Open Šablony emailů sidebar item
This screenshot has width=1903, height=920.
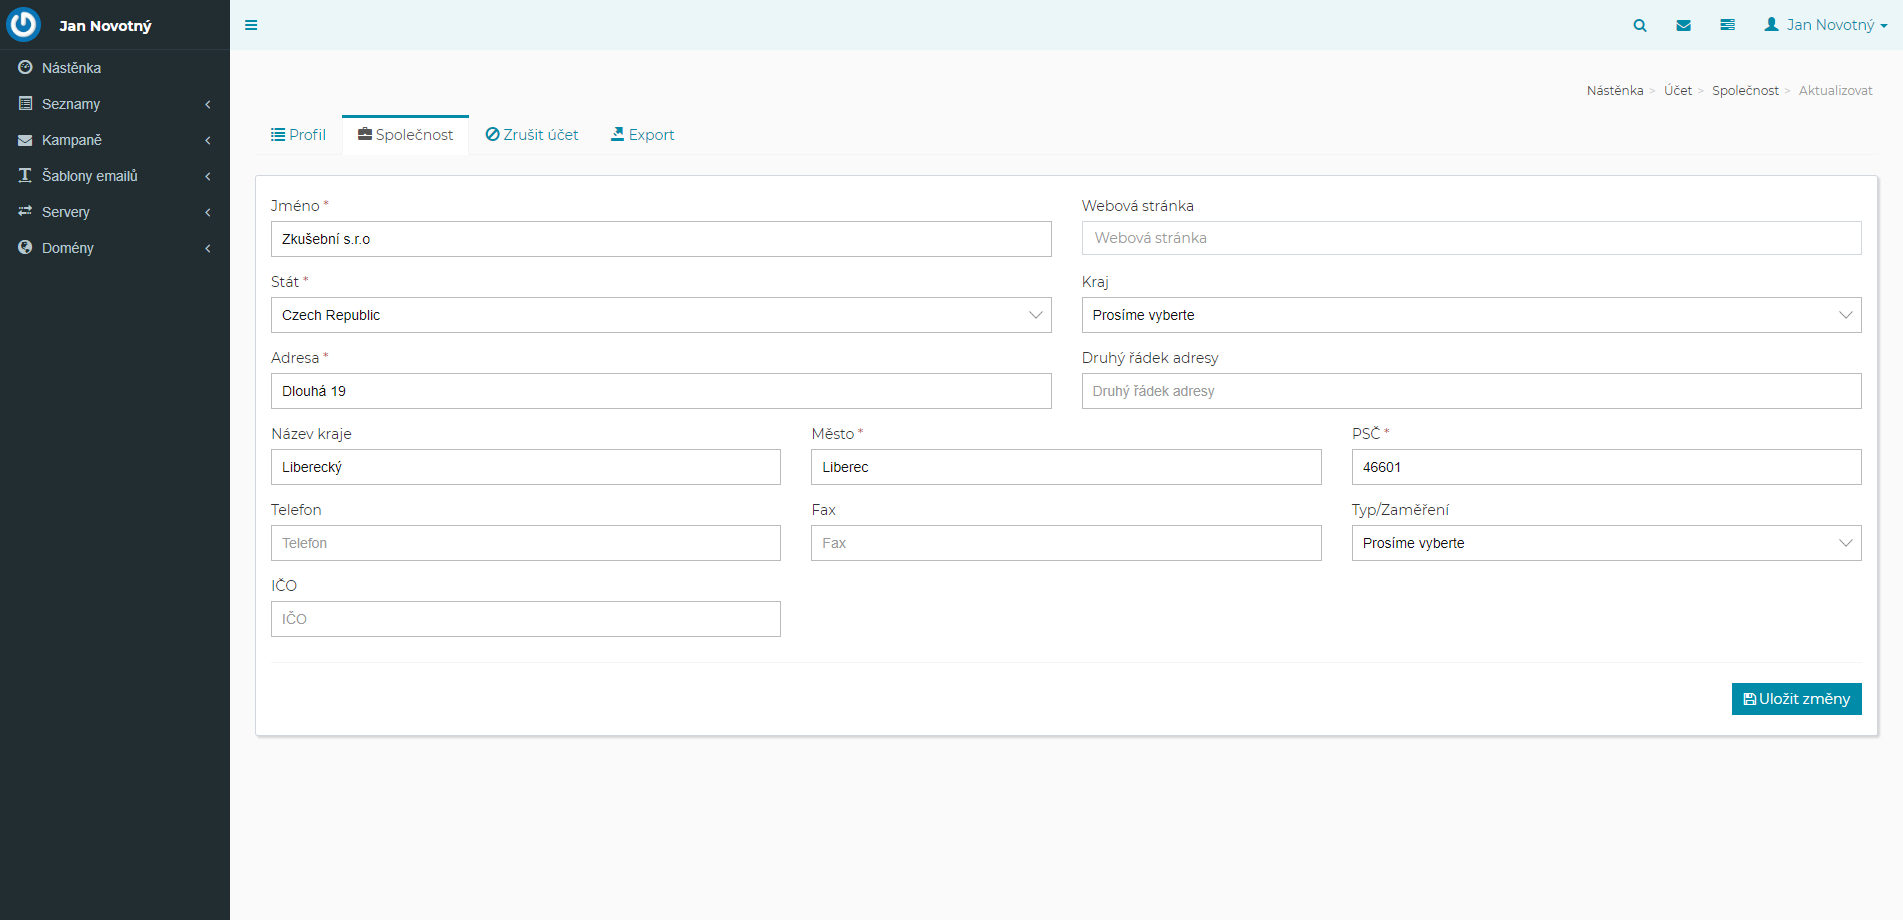click(115, 176)
